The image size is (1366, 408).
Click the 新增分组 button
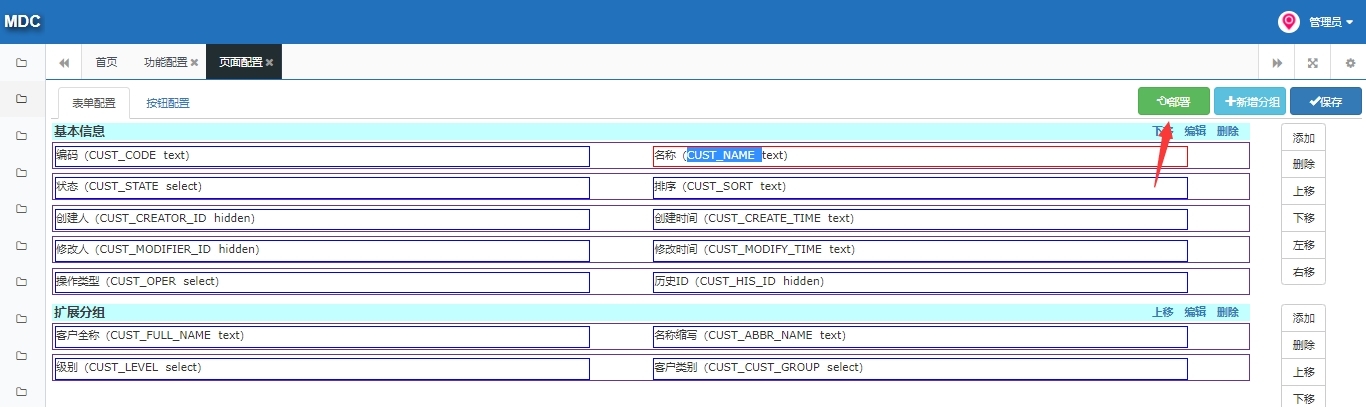tap(1250, 101)
